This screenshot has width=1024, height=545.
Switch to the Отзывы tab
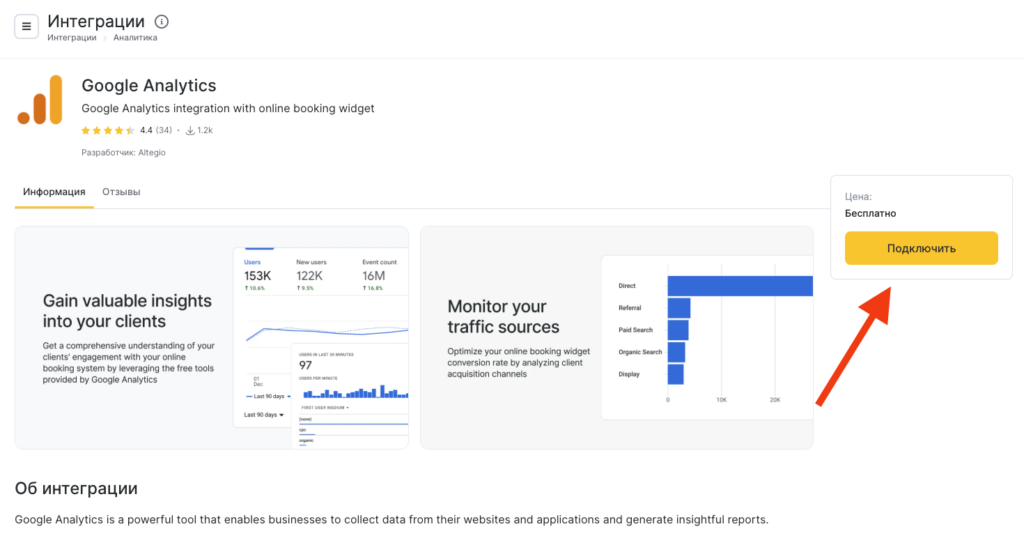pyautogui.click(x=121, y=192)
